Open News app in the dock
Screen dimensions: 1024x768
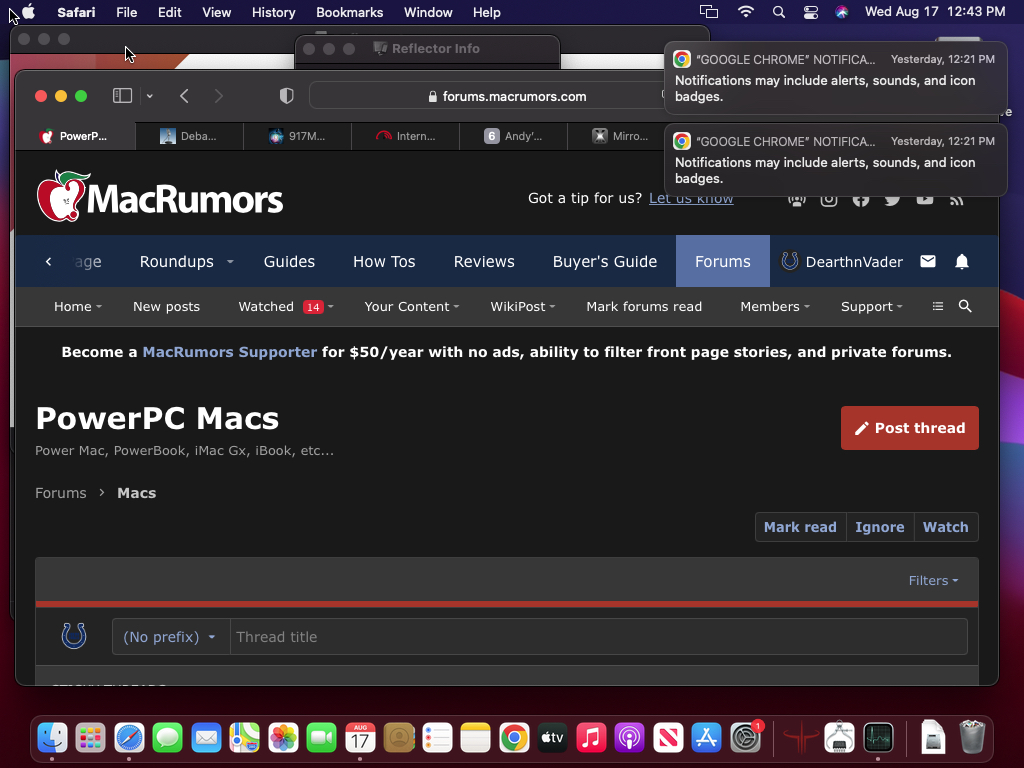(668, 738)
